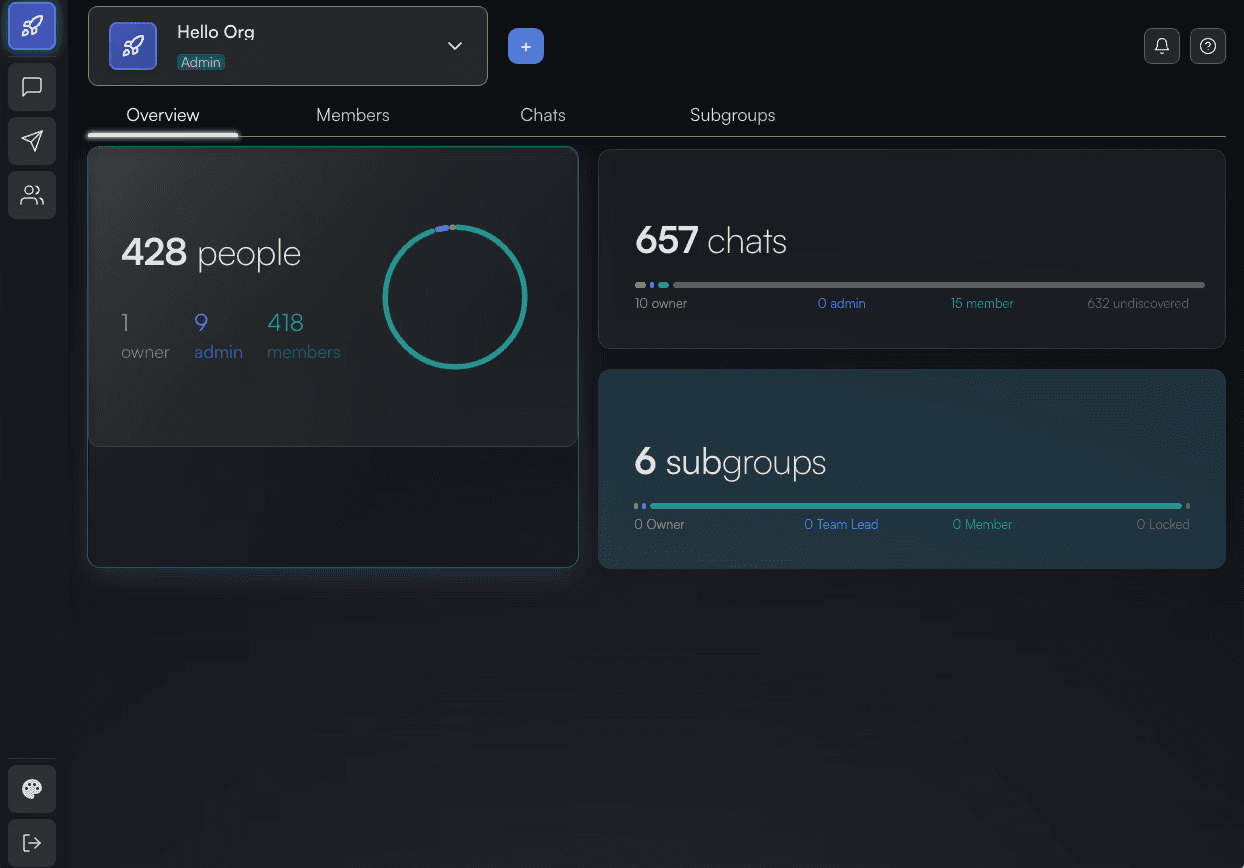1244x868 pixels.
Task: Switch to the Members tab
Action: [353, 115]
